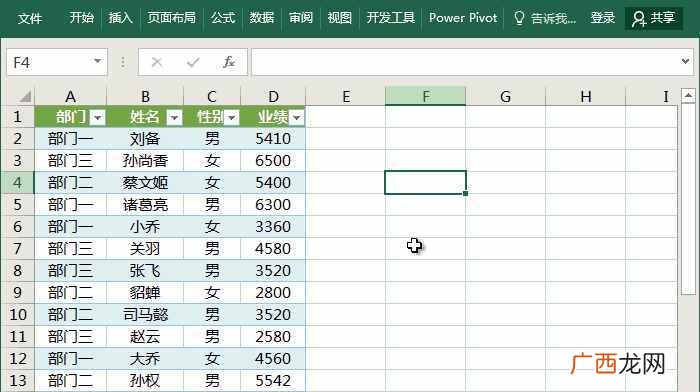Screen dimensions: 700x392
Task: Expand the formula bar with the chevron
Action: point(685,61)
